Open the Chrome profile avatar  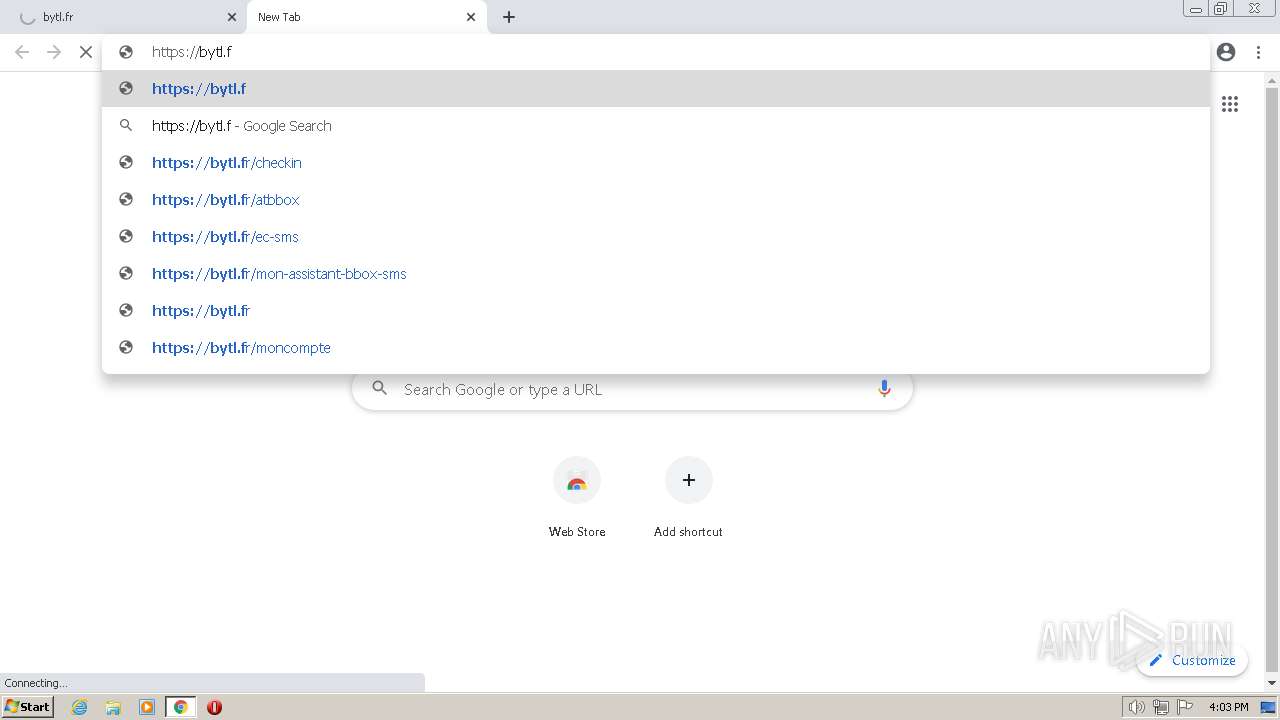point(1226,52)
